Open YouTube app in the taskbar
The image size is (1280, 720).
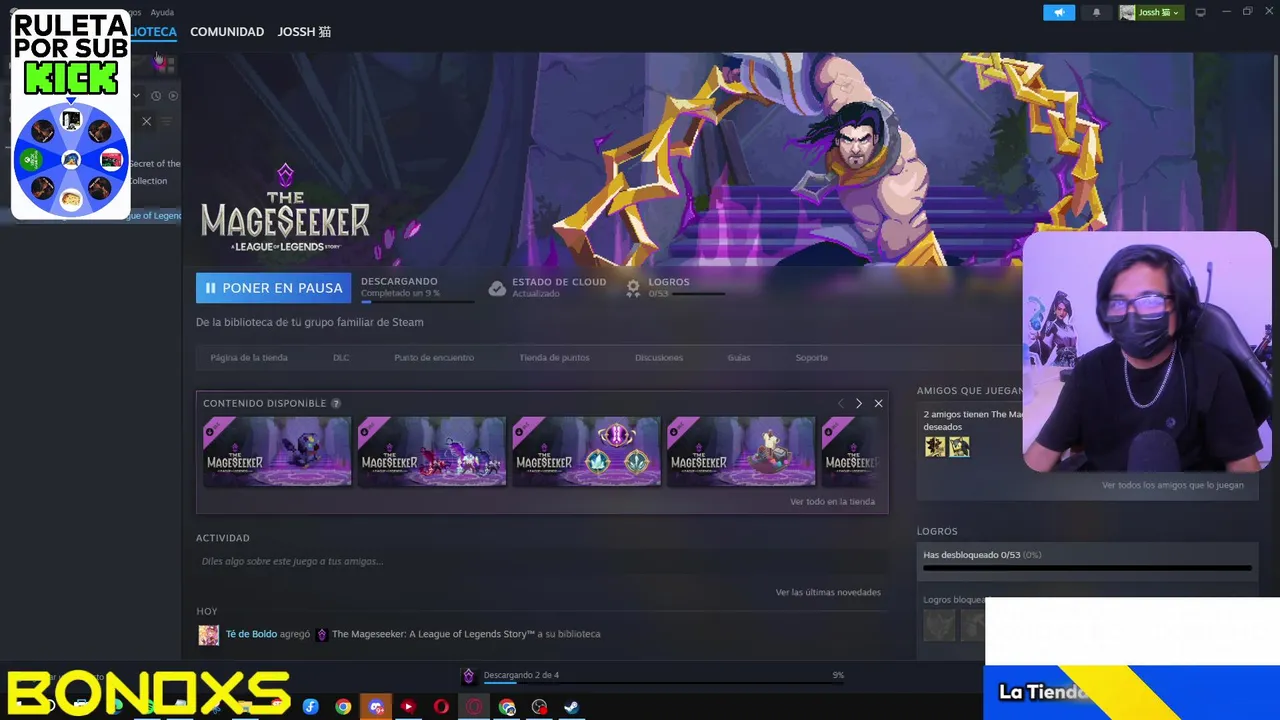[x=408, y=707]
